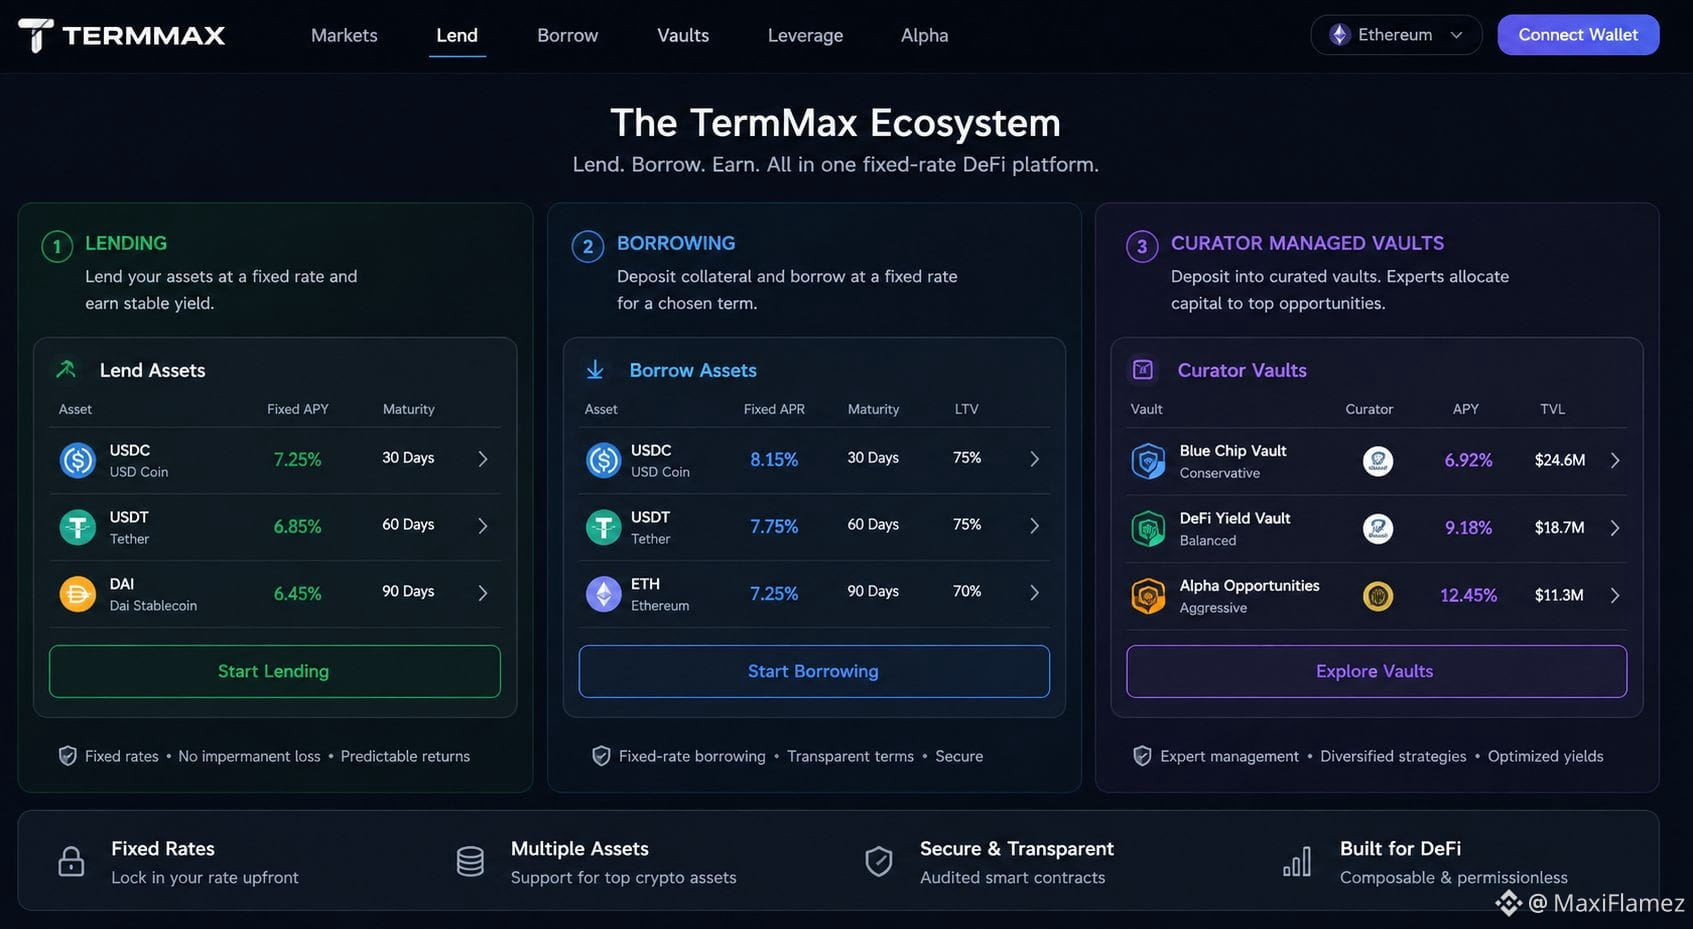The width and height of the screenshot is (1693, 929).
Task: Click the 70% LTV value
Action: point(967,591)
